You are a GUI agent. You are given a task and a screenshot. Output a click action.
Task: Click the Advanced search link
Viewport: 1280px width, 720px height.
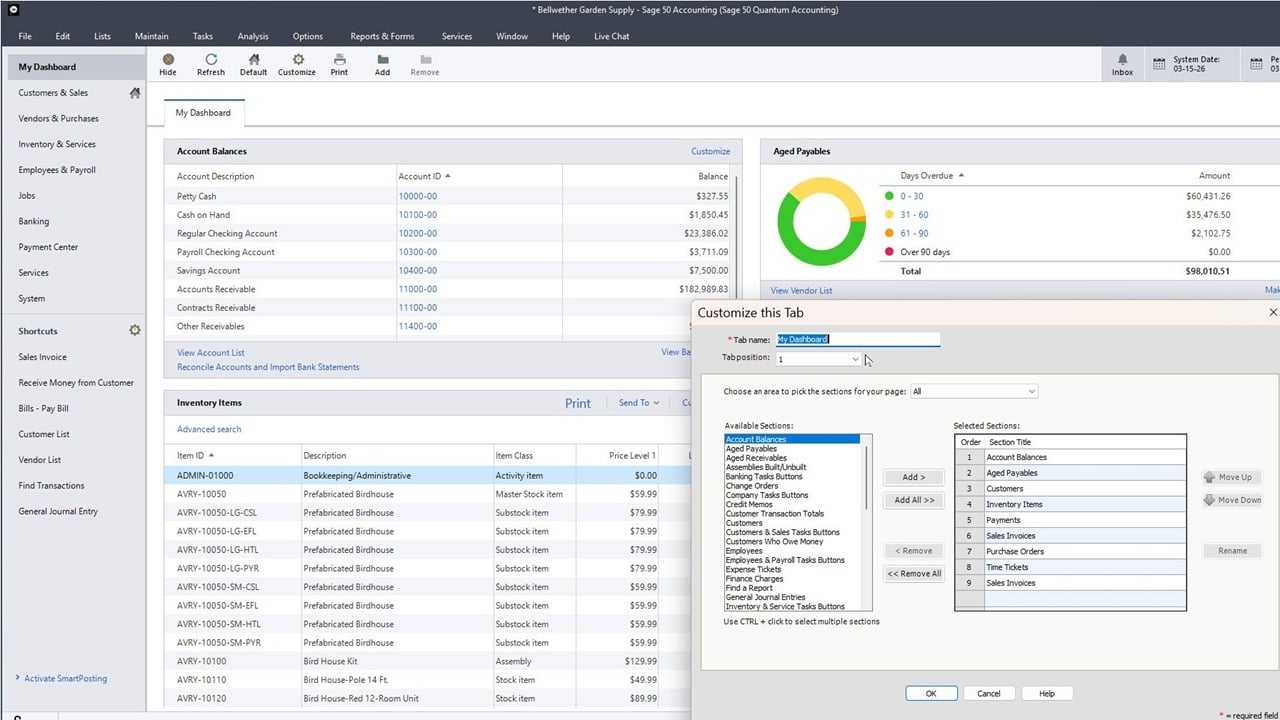tap(209, 429)
